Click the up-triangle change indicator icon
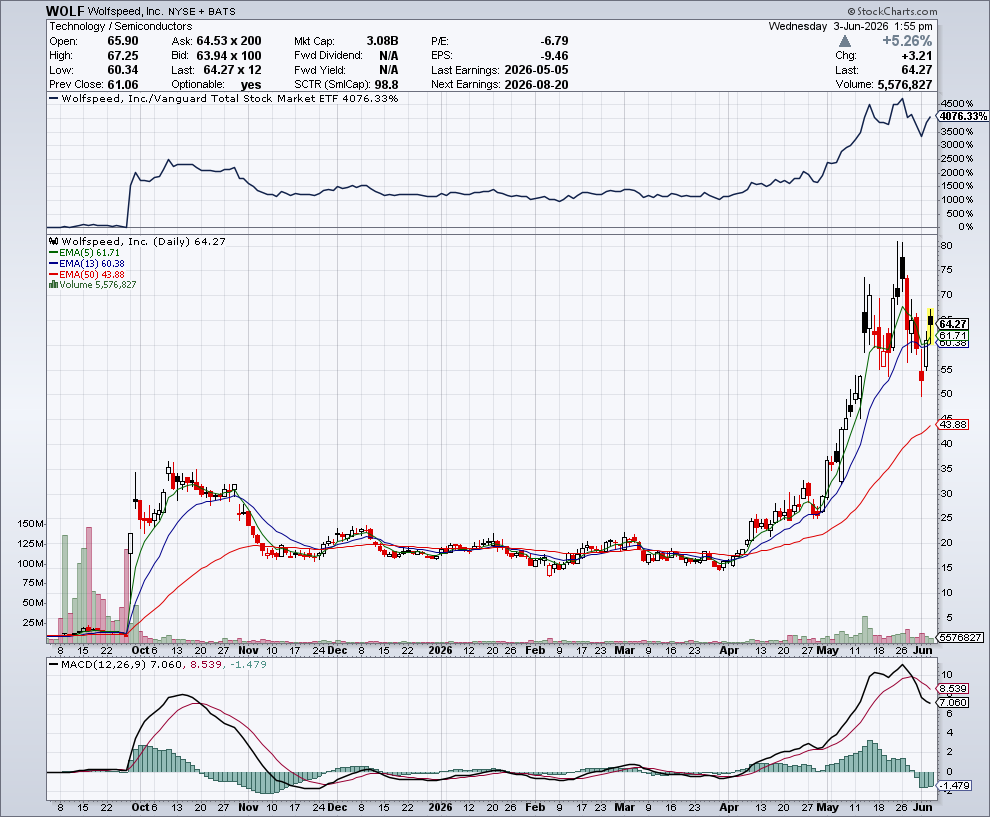The width and height of the screenshot is (990, 817). pos(845,41)
